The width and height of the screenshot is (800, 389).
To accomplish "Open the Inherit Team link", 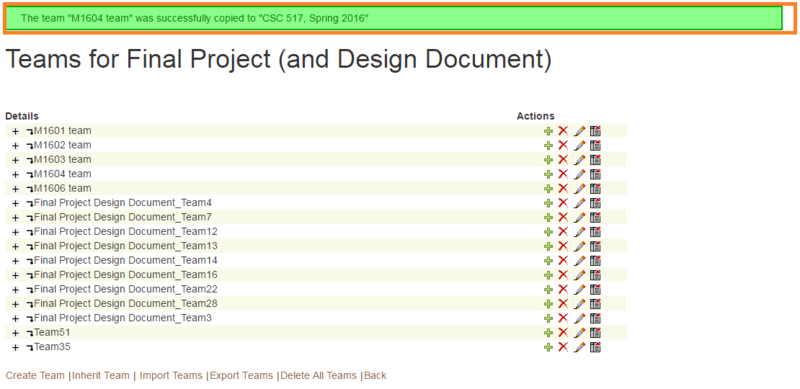I will (x=101, y=376).
